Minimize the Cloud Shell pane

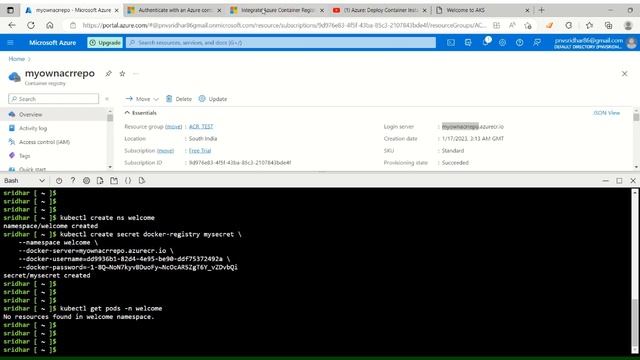click(605, 180)
